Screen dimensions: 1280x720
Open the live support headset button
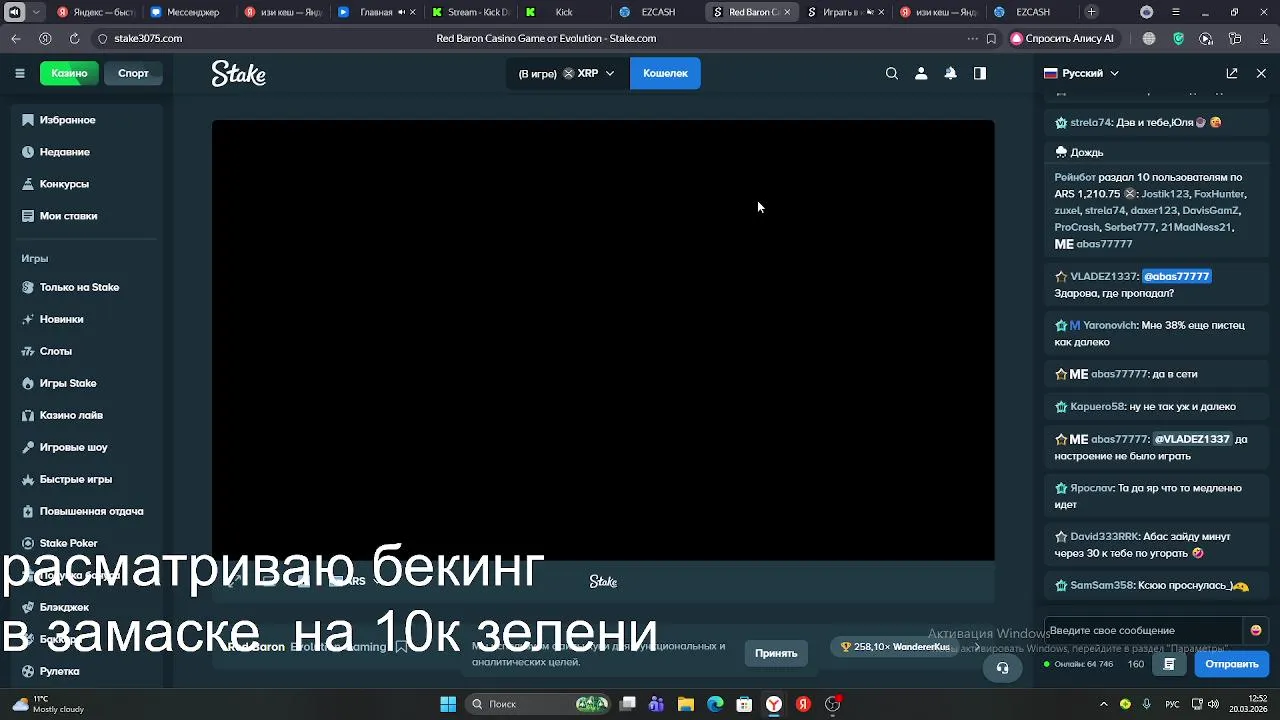(x=1002, y=668)
